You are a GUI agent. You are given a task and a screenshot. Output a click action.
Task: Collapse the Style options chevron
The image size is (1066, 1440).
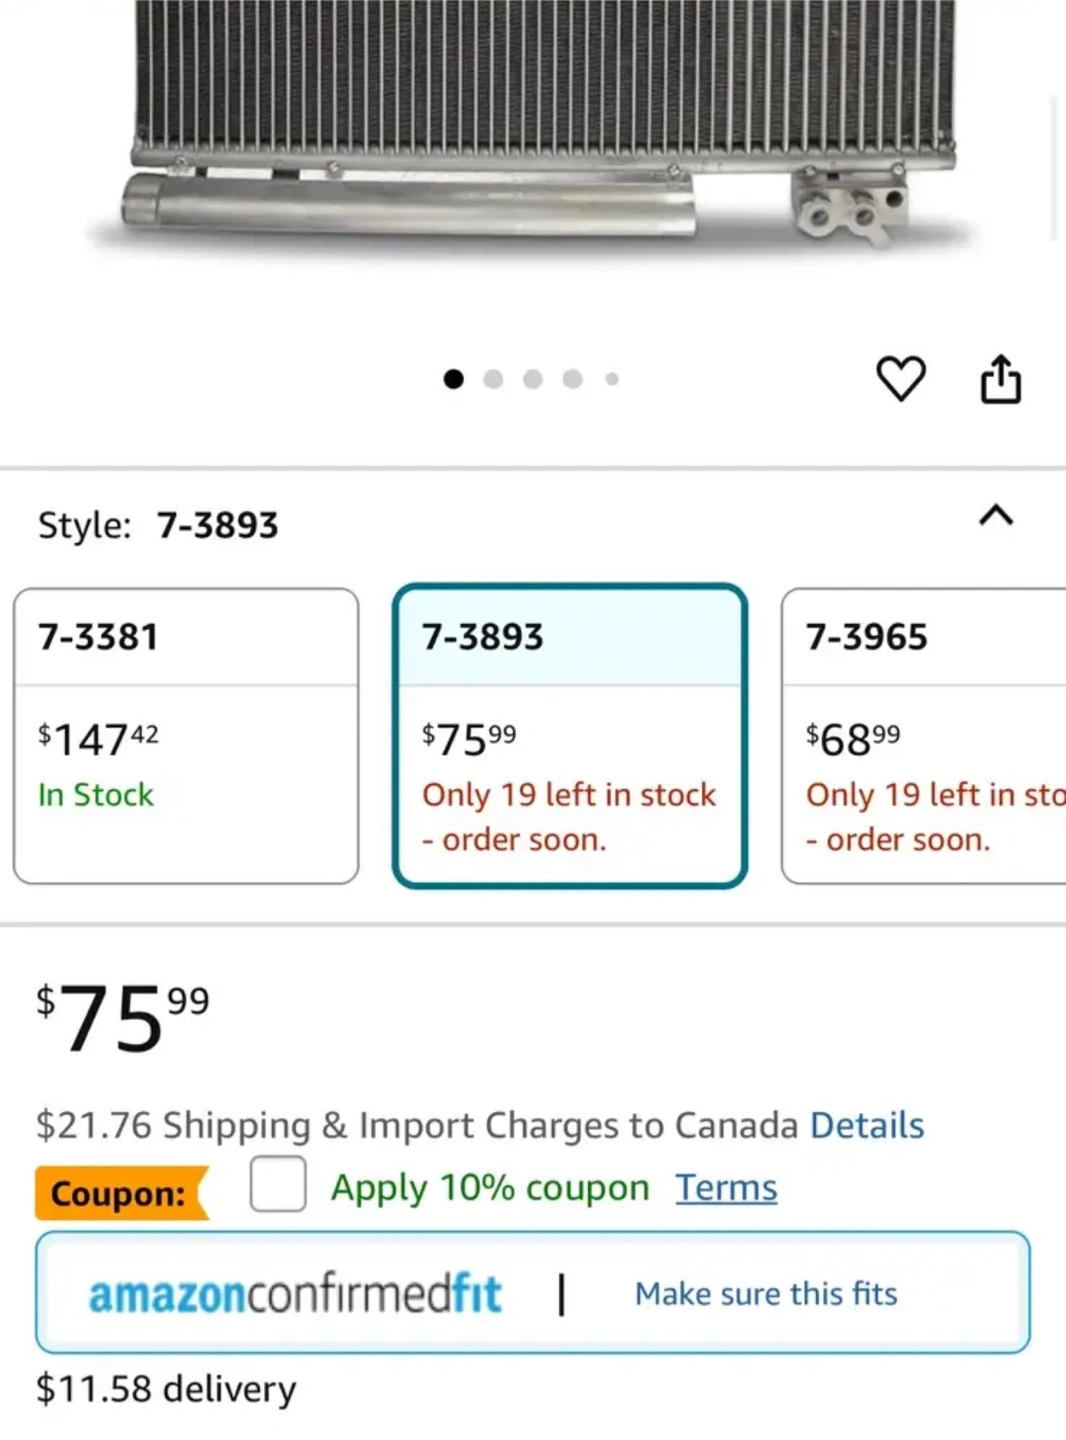coord(996,516)
